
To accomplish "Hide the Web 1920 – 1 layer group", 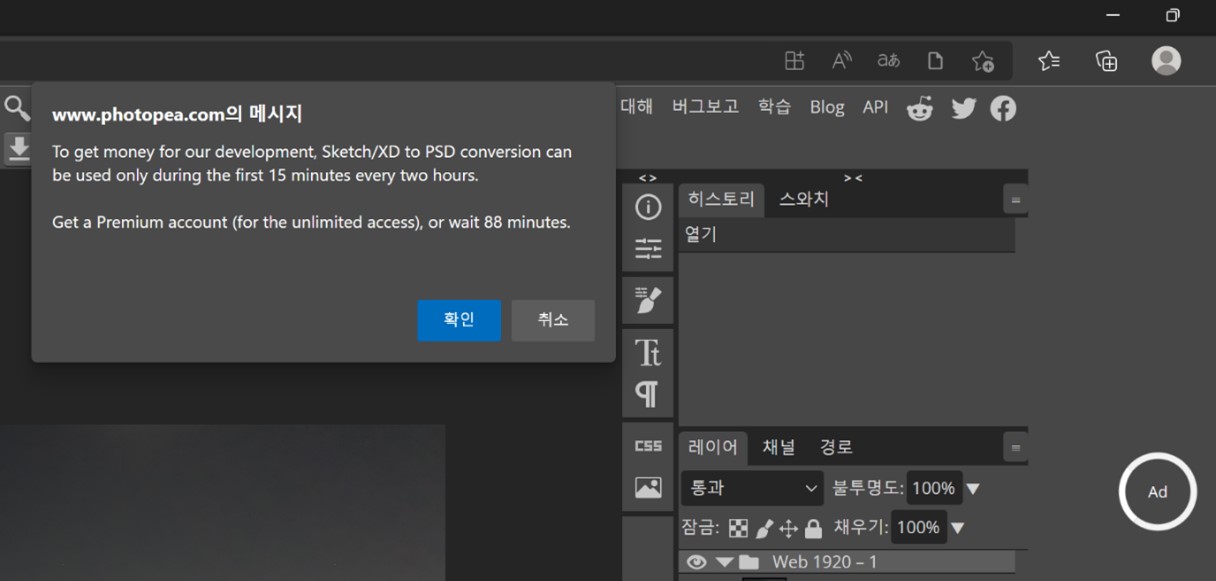I will (696, 562).
